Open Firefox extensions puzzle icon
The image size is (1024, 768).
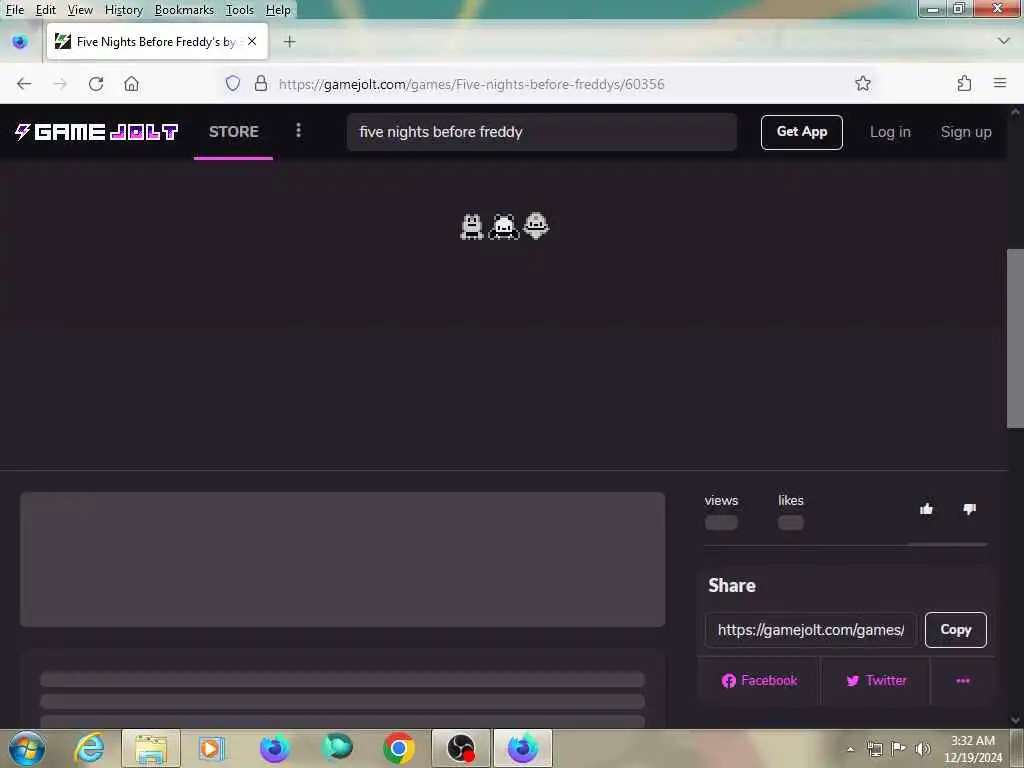pyautogui.click(x=964, y=84)
